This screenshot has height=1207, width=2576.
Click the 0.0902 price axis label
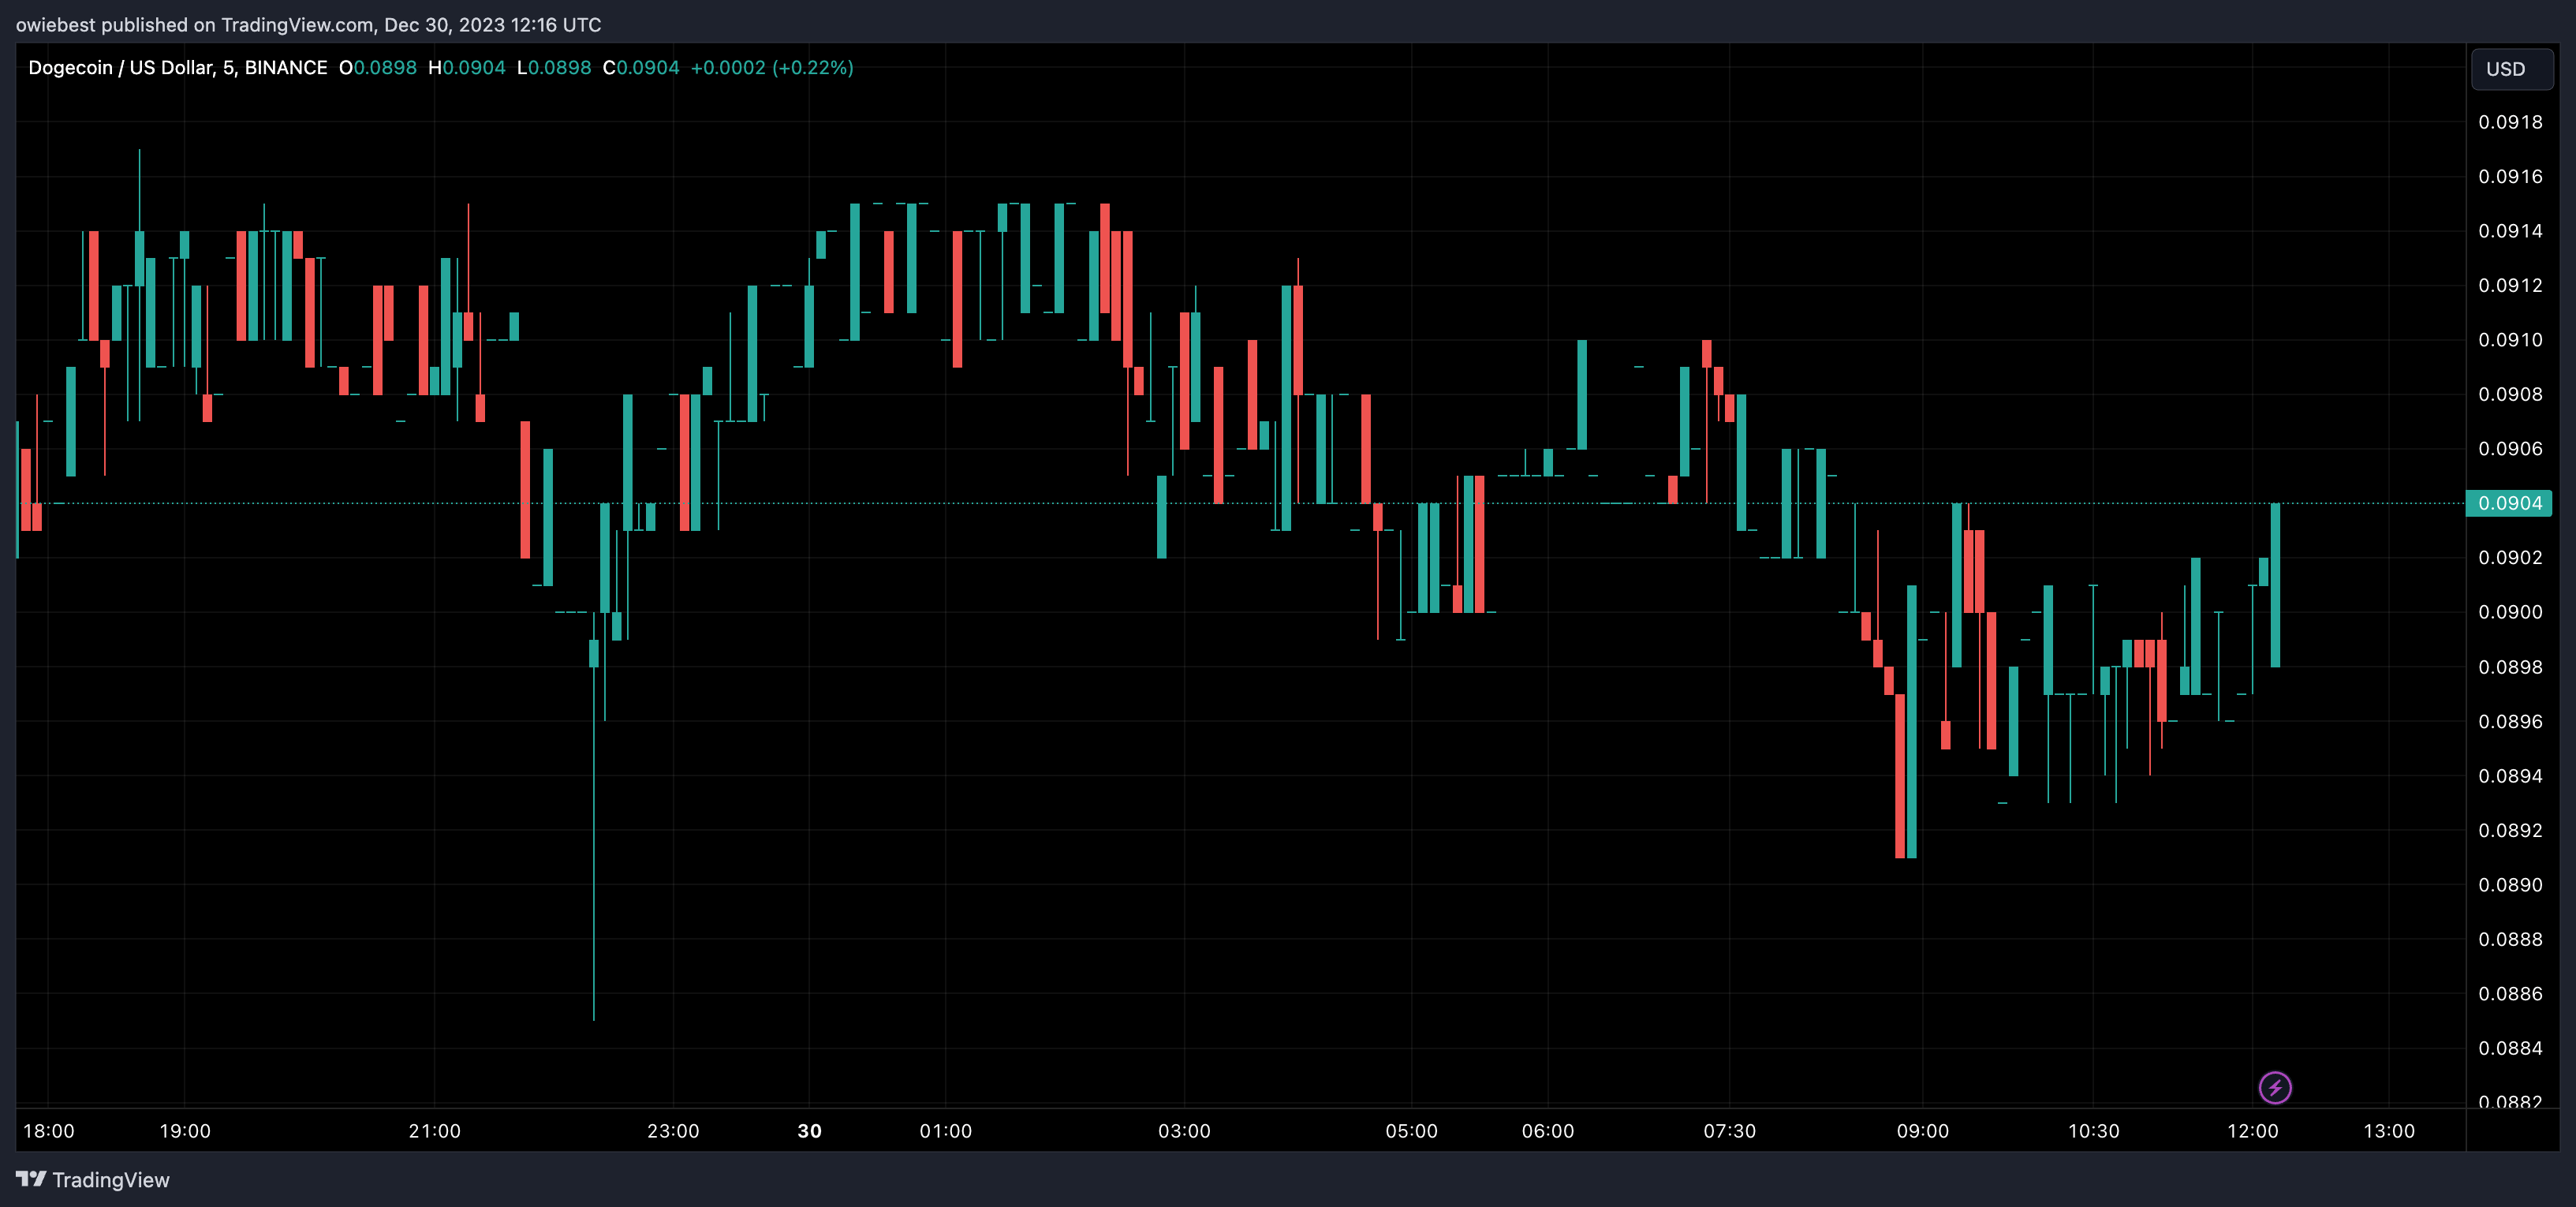click(x=2510, y=557)
